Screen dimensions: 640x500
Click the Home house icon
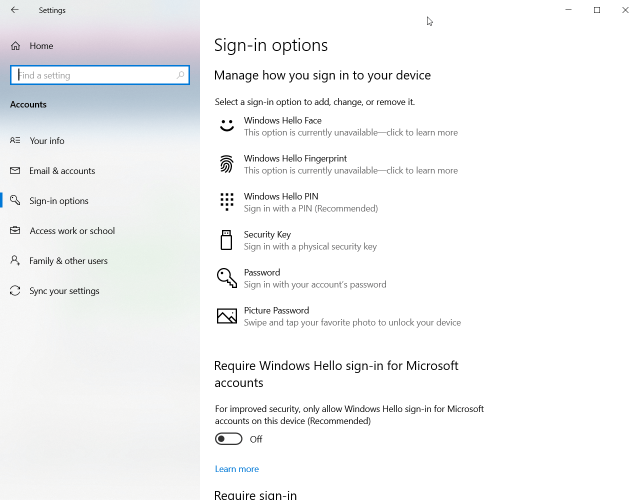pos(16,46)
